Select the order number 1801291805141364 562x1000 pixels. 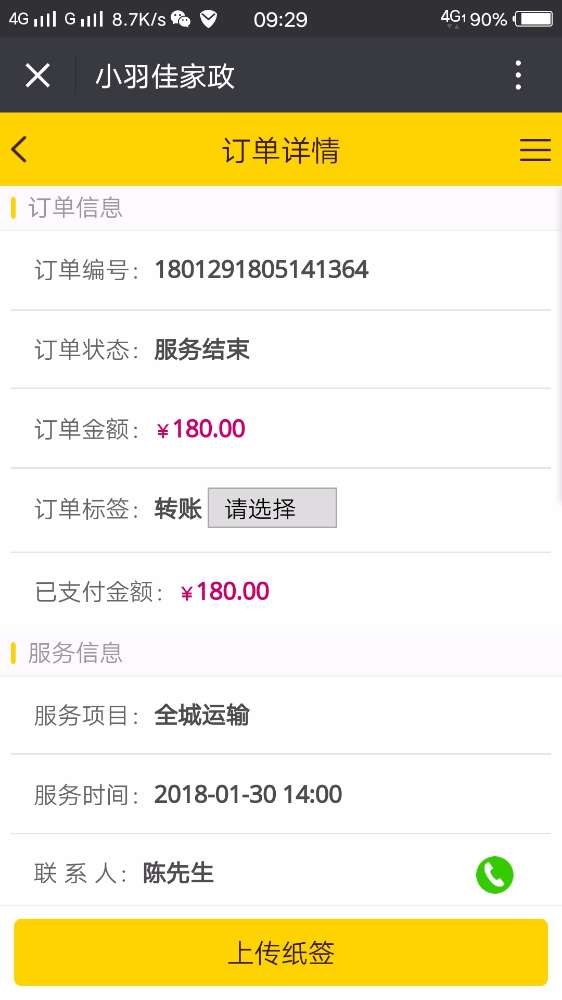(x=262, y=269)
